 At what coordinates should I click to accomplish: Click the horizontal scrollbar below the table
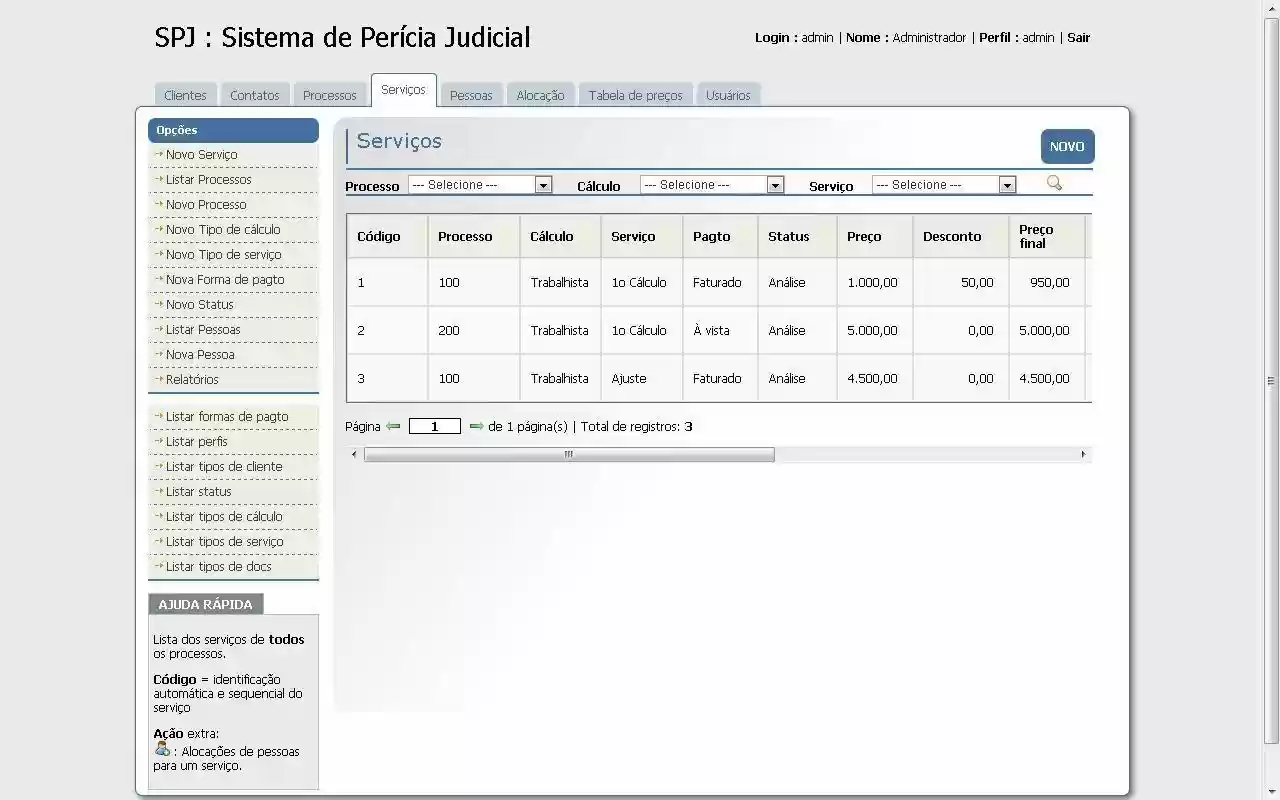tap(568, 454)
